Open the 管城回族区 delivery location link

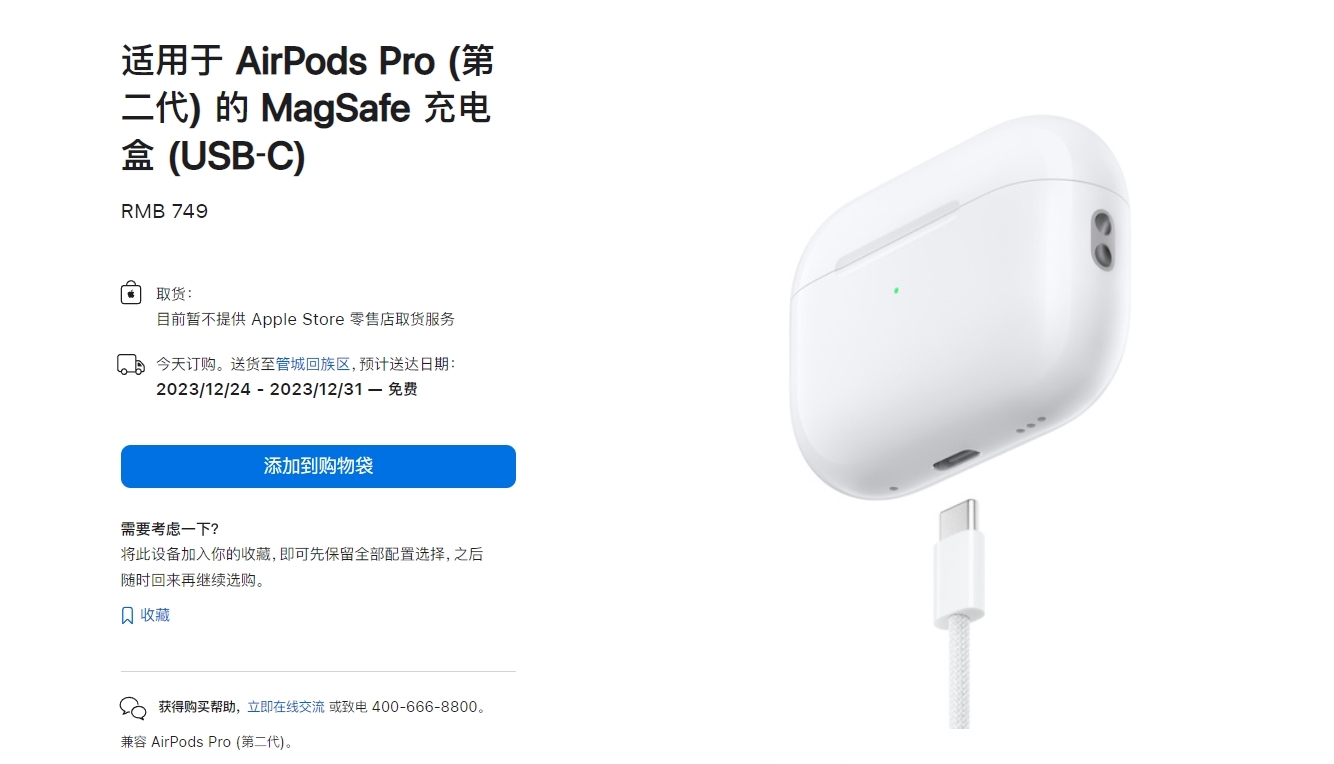[313, 364]
